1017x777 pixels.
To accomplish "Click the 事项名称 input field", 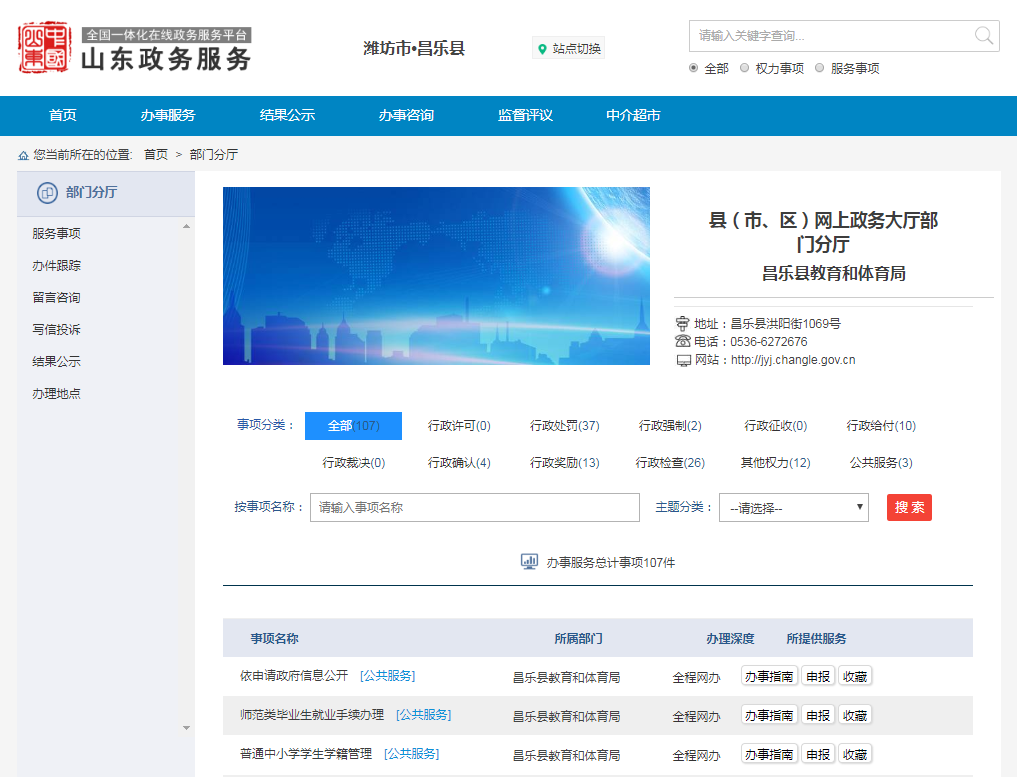I will pos(474,508).
